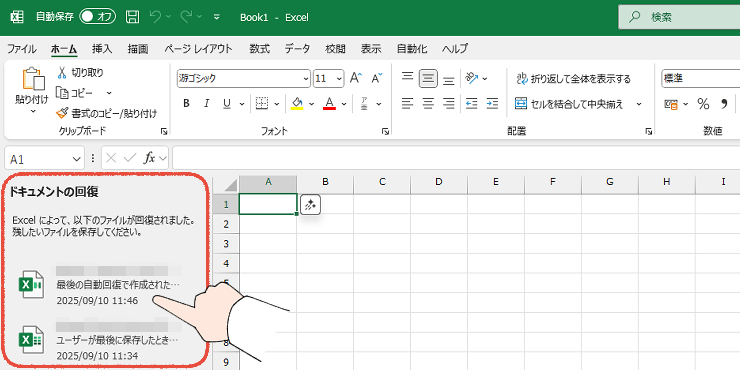The image size is (740, 370).
Task: Expand the borders dropdown arrow
Action: (277, 103)
